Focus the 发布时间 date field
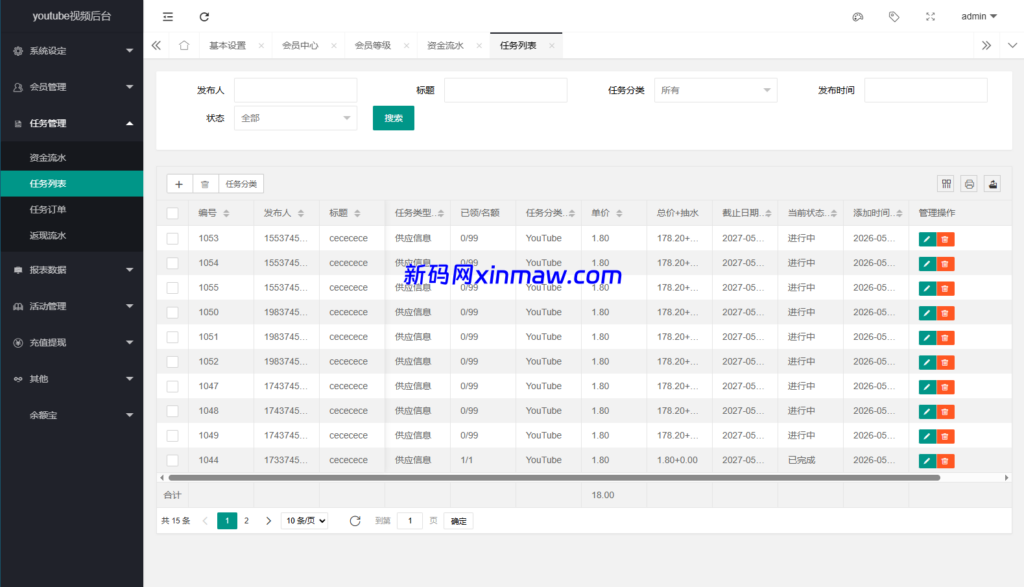The image size is (1024, 587). coord(926,90)
